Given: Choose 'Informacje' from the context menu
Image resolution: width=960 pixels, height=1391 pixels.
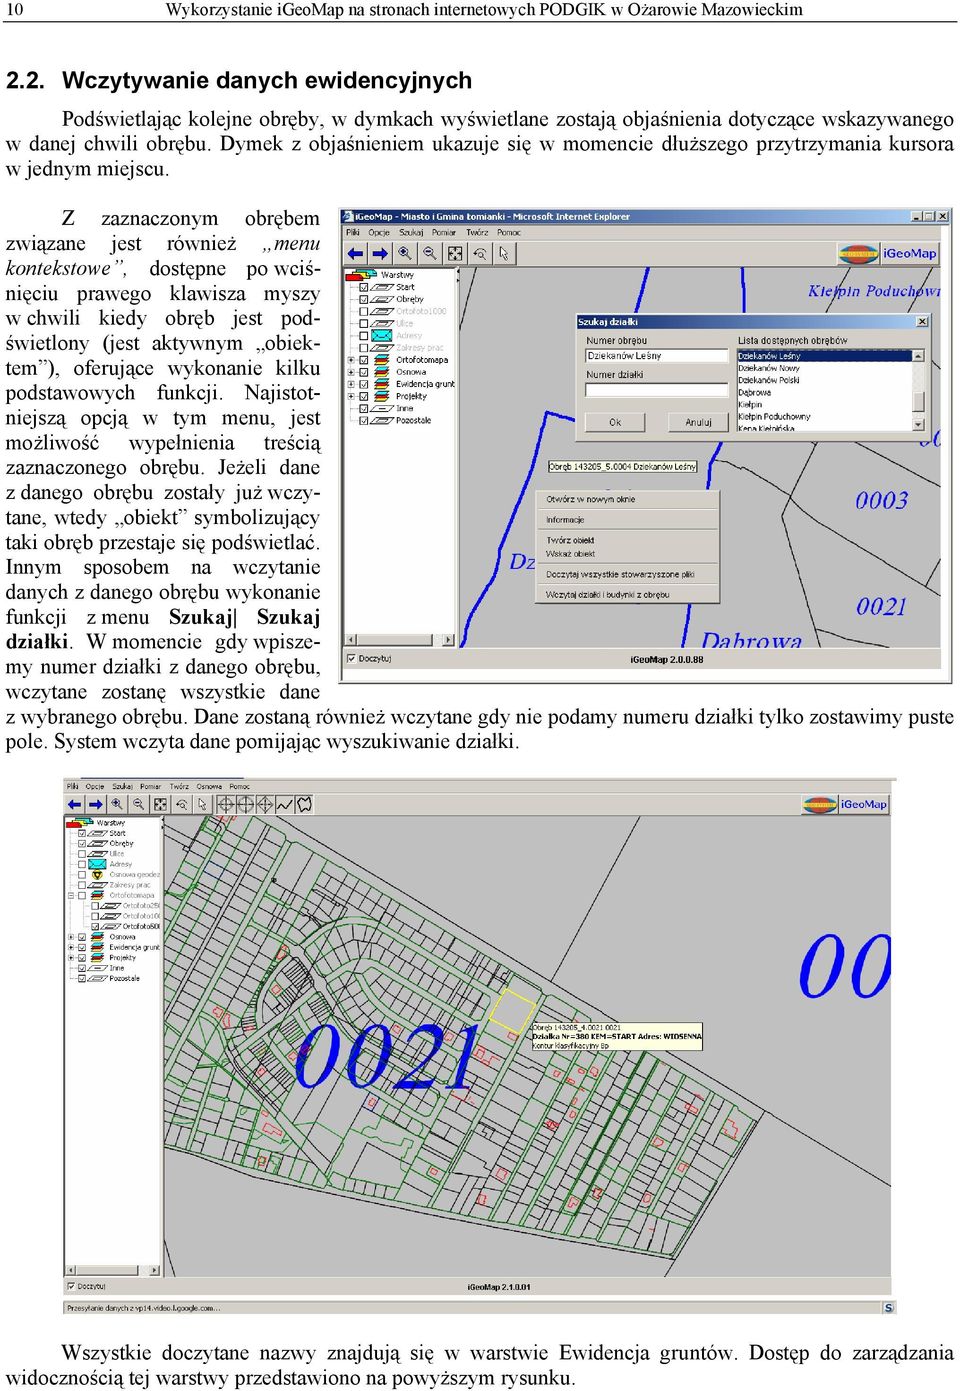Looking at the screenshot, I should click(x=566, y=520).
